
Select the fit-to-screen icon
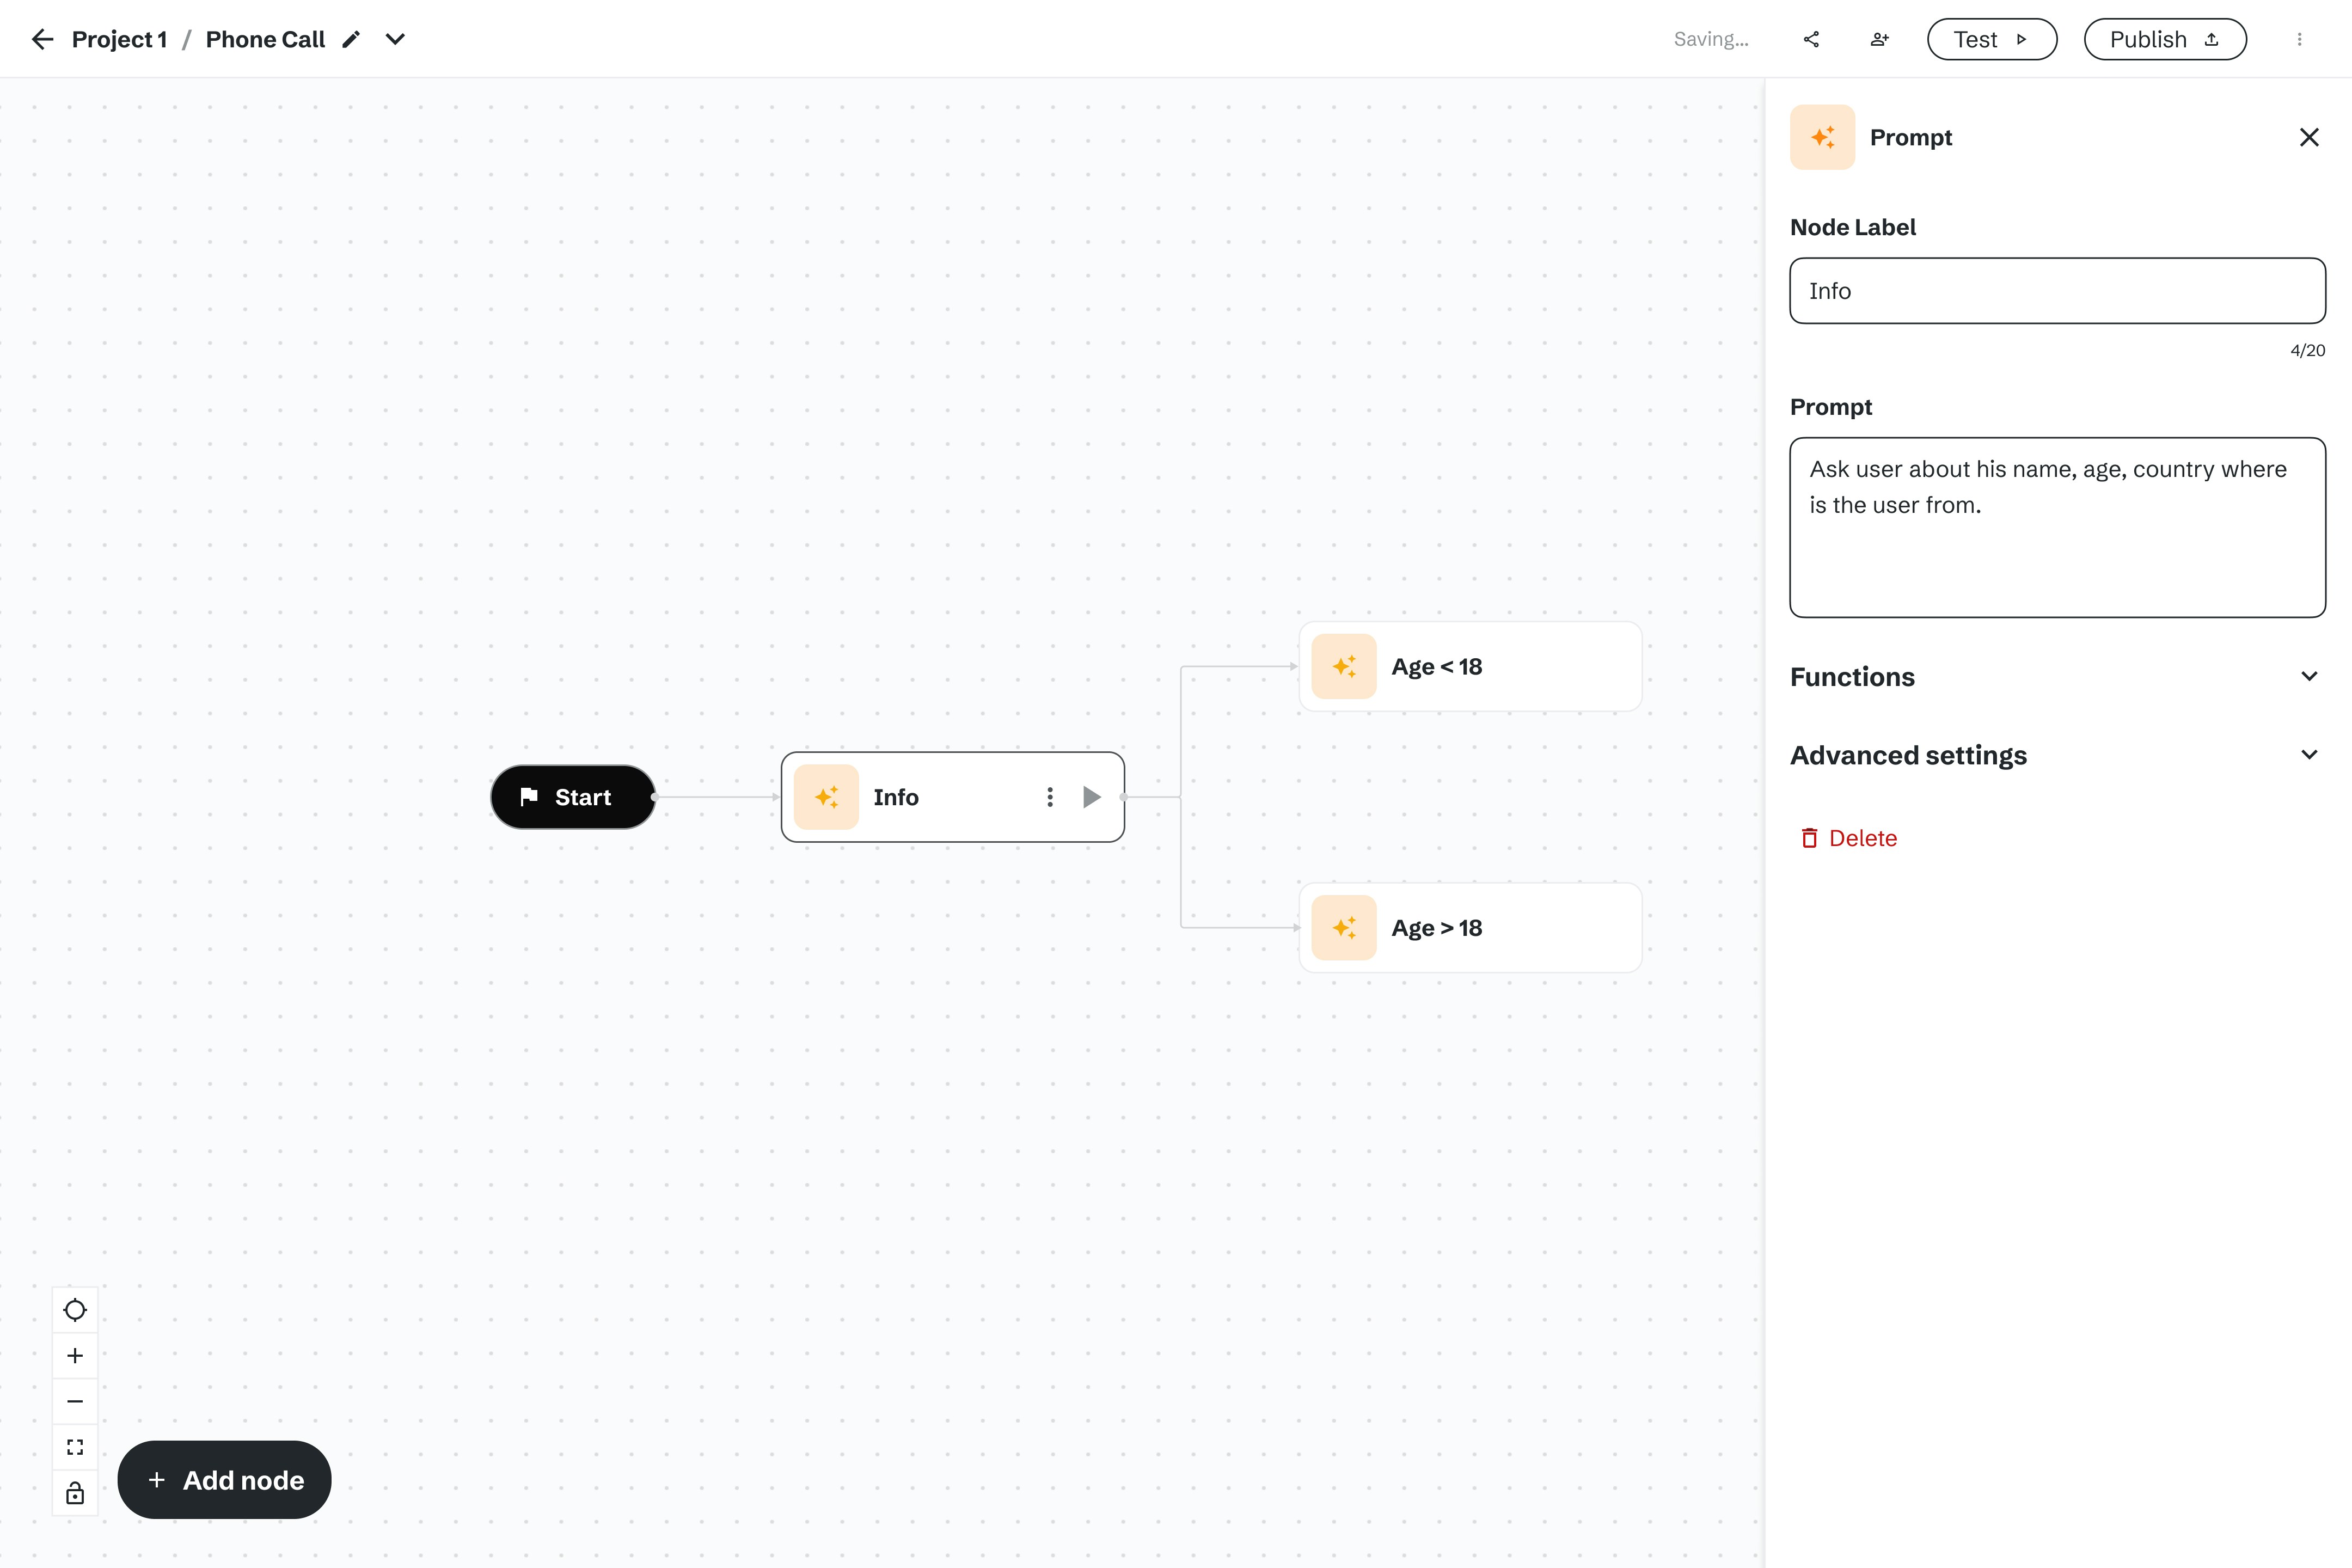[x=75, y=1446]
